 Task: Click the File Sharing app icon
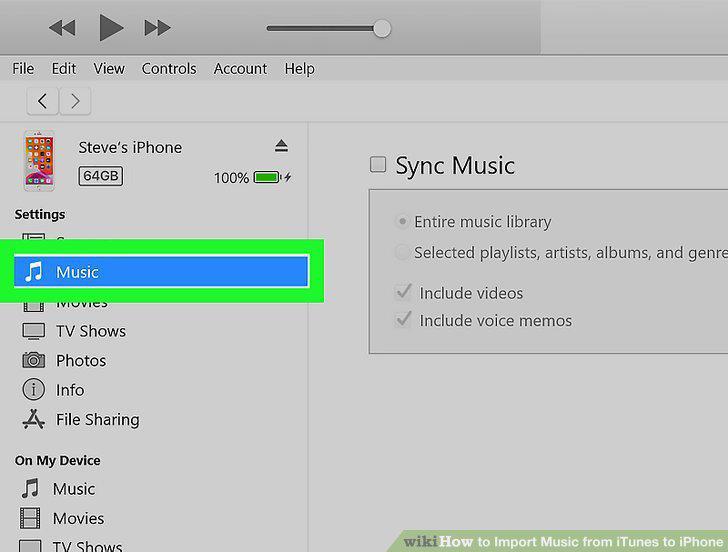33,419
